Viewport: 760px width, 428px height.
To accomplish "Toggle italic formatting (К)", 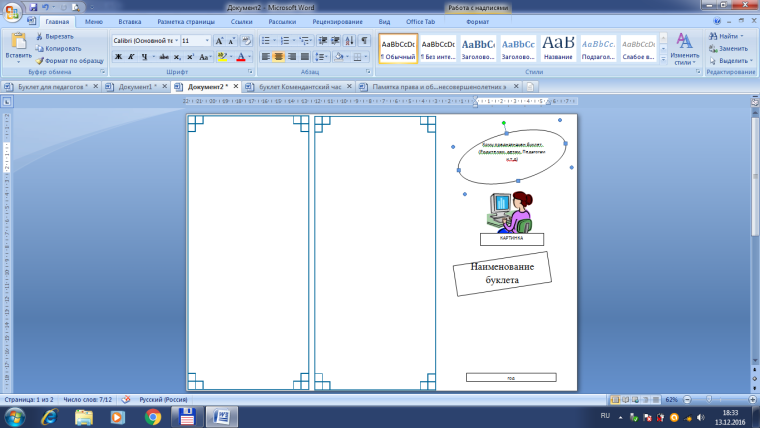I will click(132, 57).
